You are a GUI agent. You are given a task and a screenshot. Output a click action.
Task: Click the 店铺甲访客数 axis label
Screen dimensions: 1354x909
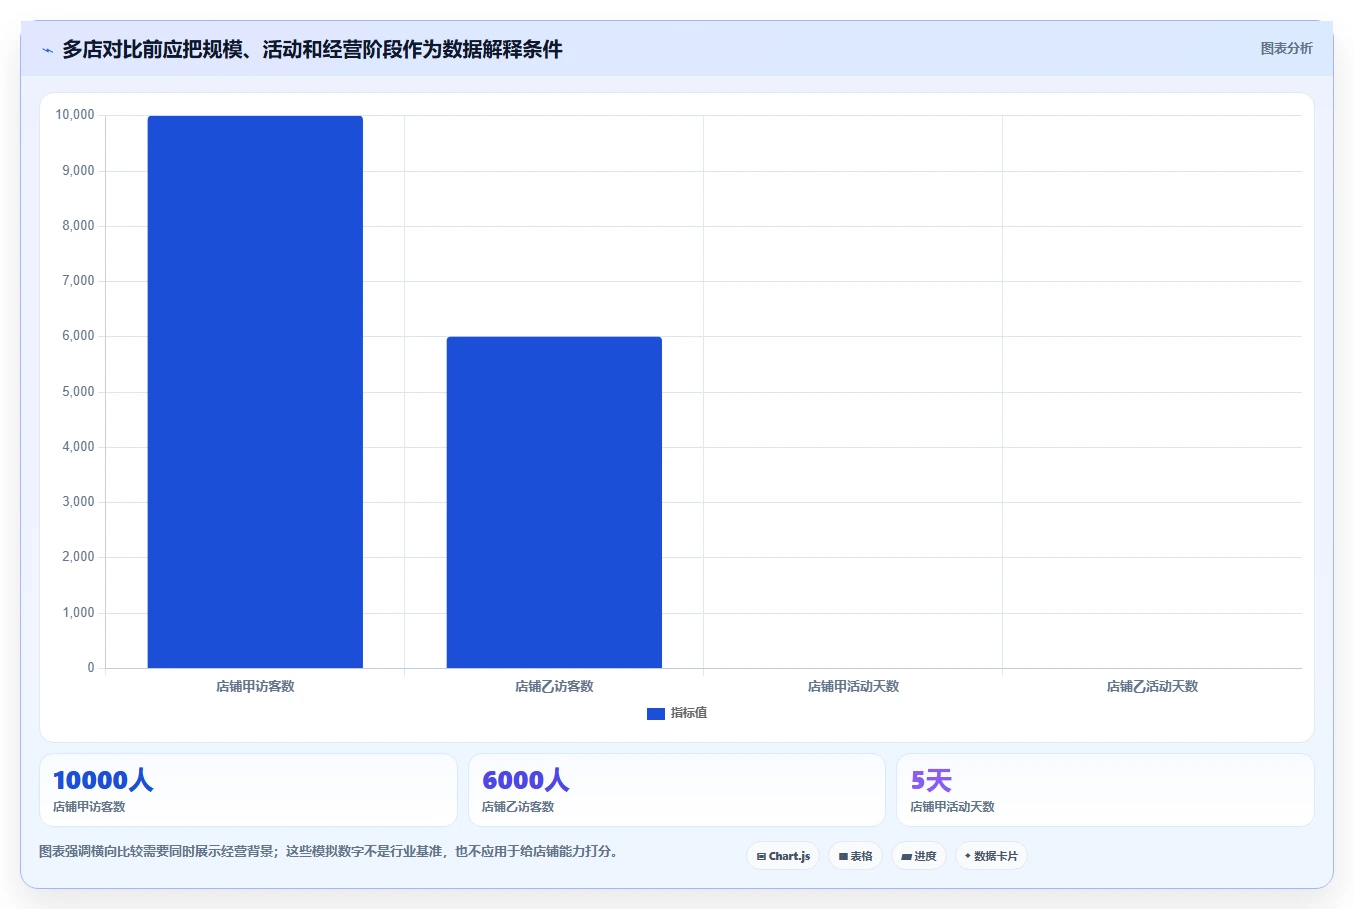click(x=255, y=686)
